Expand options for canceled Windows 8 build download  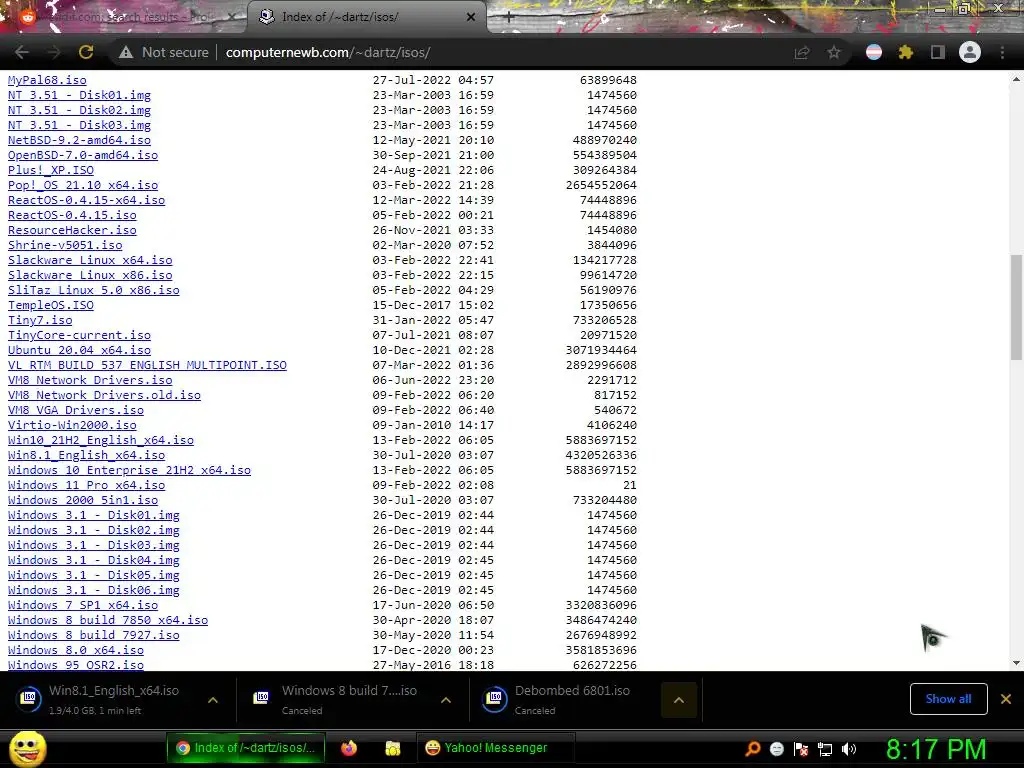tap(446, 700)
